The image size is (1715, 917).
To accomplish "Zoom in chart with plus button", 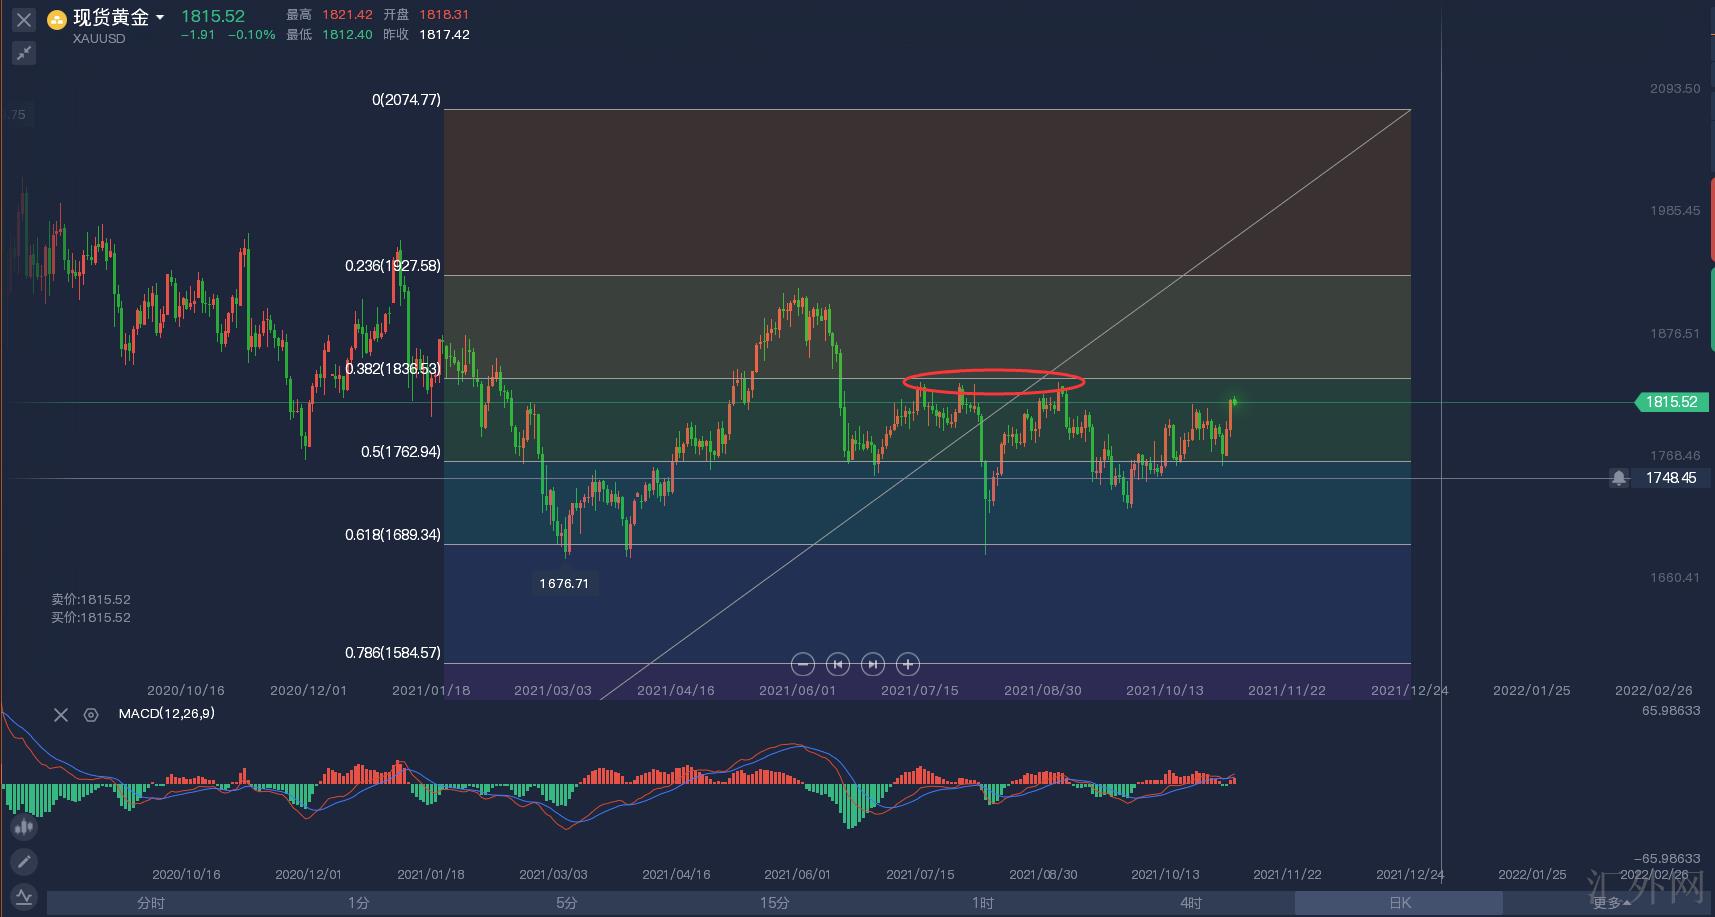I will pyautogui.click(x=908, y=664).
